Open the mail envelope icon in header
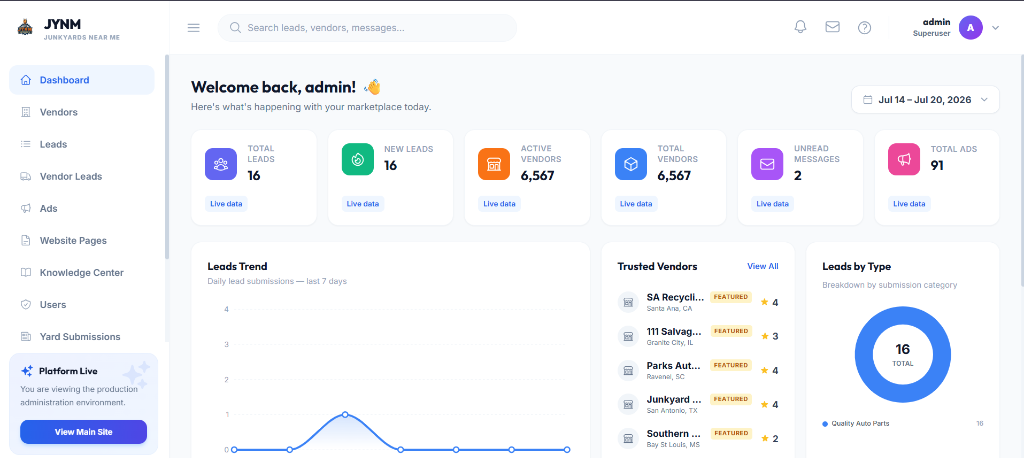Screen dimensions: 1024x458 click(832, 27)
